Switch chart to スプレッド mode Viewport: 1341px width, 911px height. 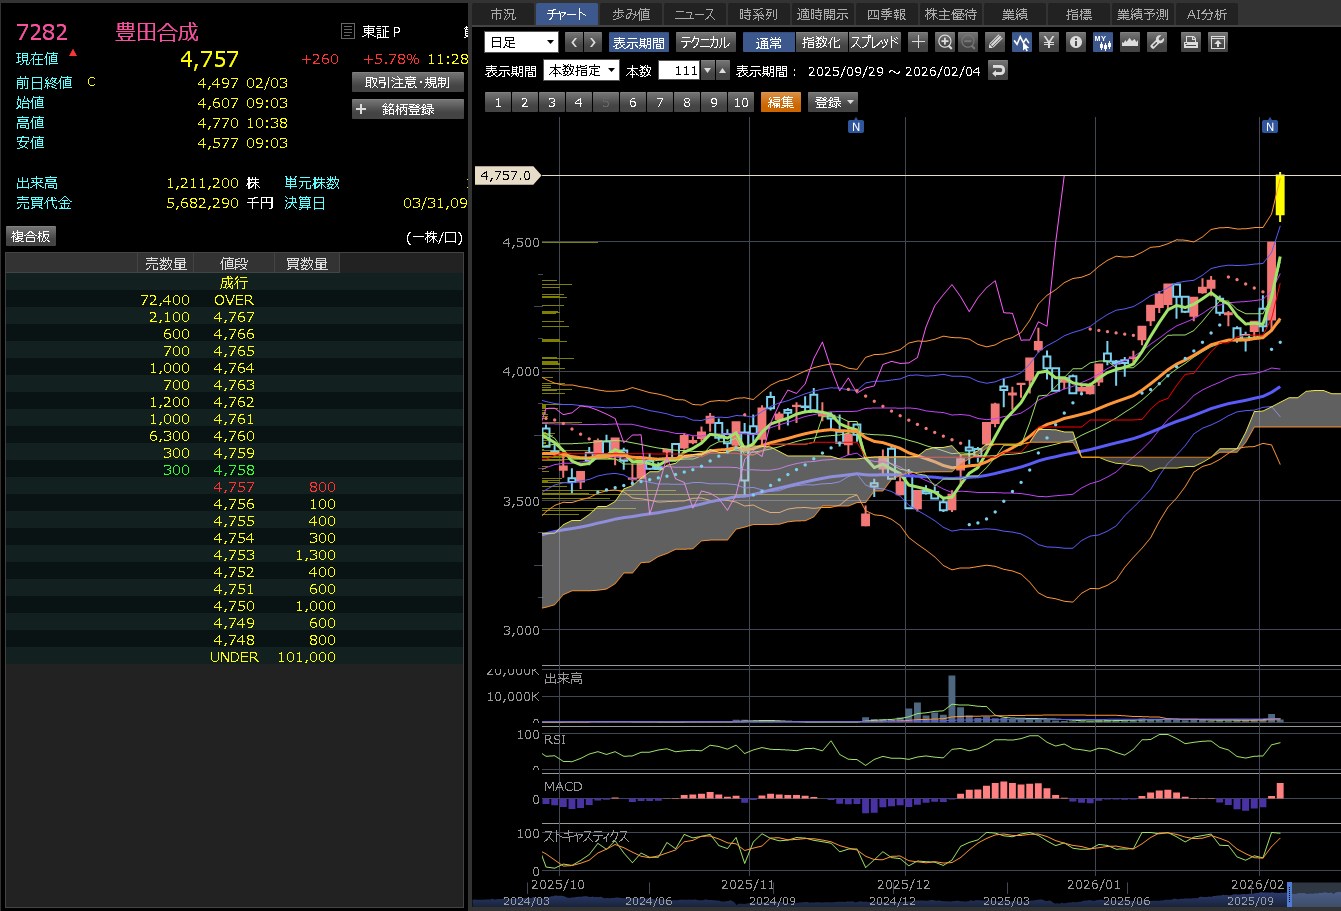[x=875, y=42]
